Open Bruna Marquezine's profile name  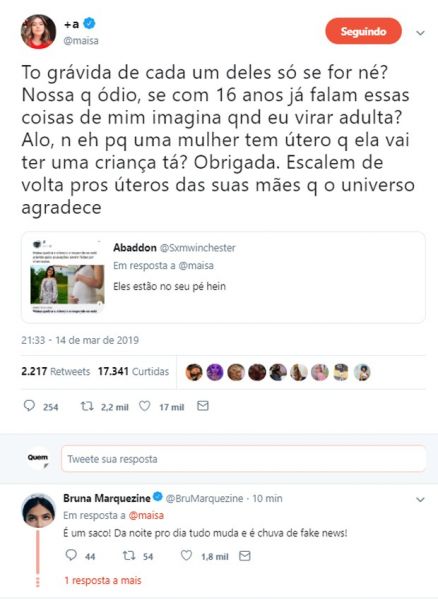coord(107,498)
